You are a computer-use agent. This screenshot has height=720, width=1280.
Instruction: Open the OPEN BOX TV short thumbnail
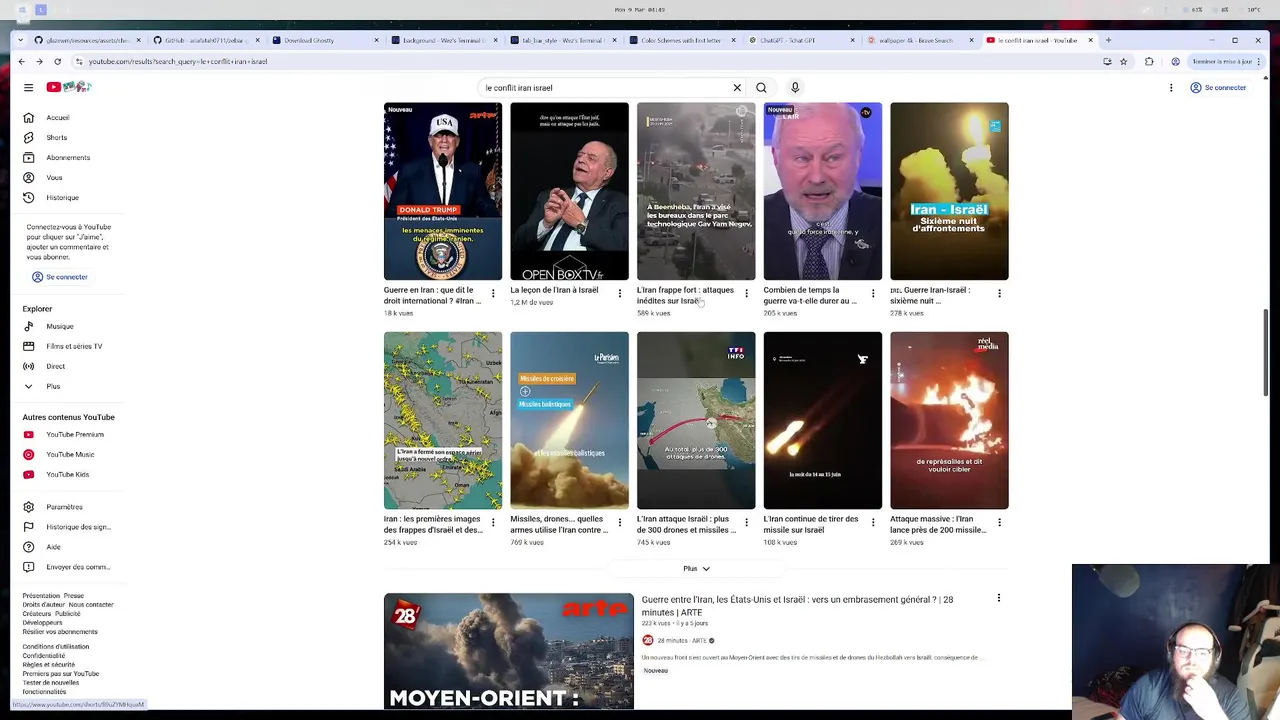pos(569,191)
